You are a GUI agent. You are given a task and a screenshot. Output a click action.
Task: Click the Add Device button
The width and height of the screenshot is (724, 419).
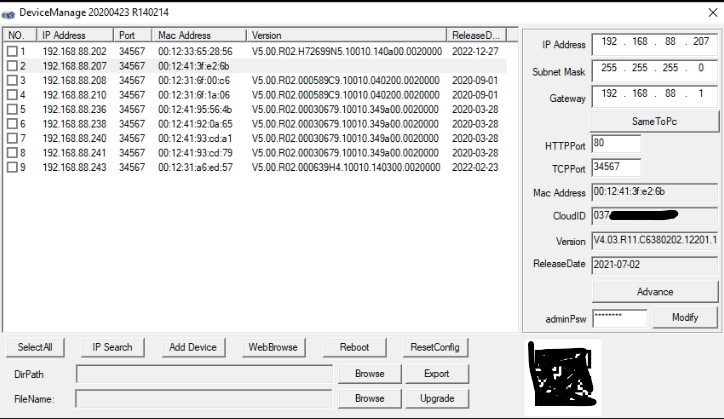(x=193, y=347)
